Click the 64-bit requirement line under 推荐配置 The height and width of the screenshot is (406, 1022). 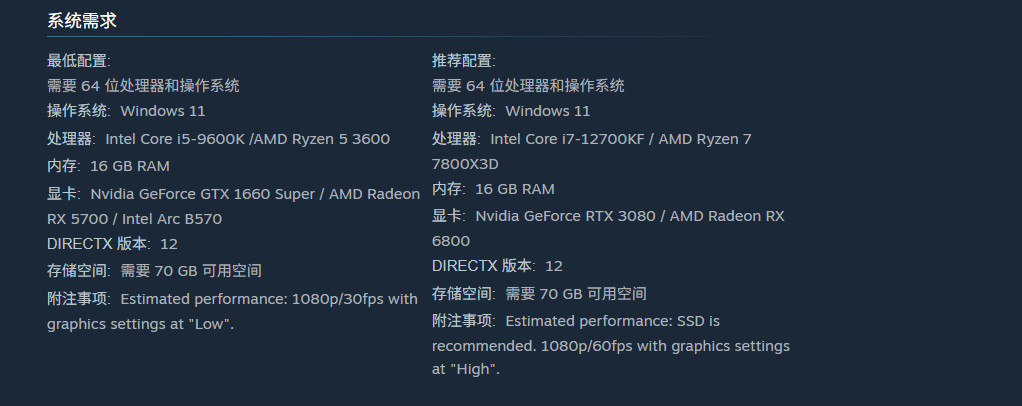[x=528, y=86]
